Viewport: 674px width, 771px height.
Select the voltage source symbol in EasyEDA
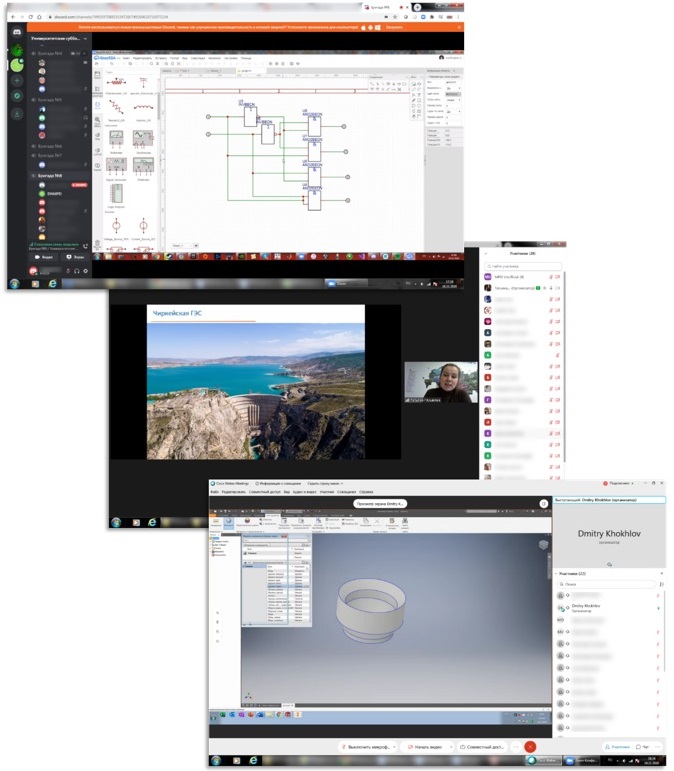(x=116, y=226)
